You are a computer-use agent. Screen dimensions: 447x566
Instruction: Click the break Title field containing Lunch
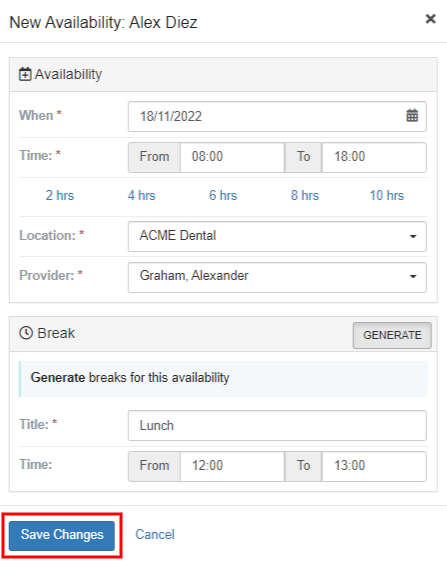click(x=277, y=426)
